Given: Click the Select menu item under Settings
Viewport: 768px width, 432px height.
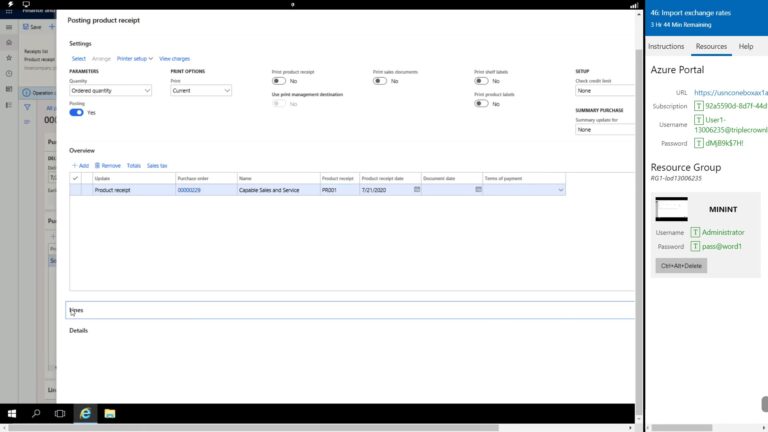Looking at the screenshot, I should point(78,59).
